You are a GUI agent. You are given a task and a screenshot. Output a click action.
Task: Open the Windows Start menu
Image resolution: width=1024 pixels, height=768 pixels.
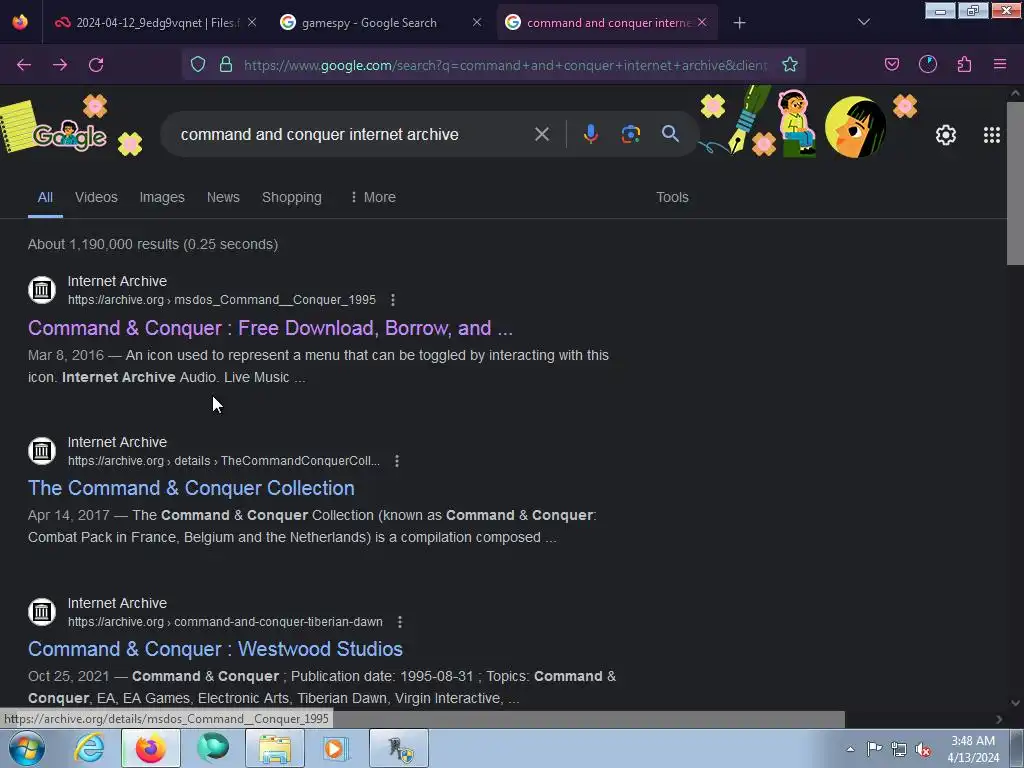(x=27, y=748)
